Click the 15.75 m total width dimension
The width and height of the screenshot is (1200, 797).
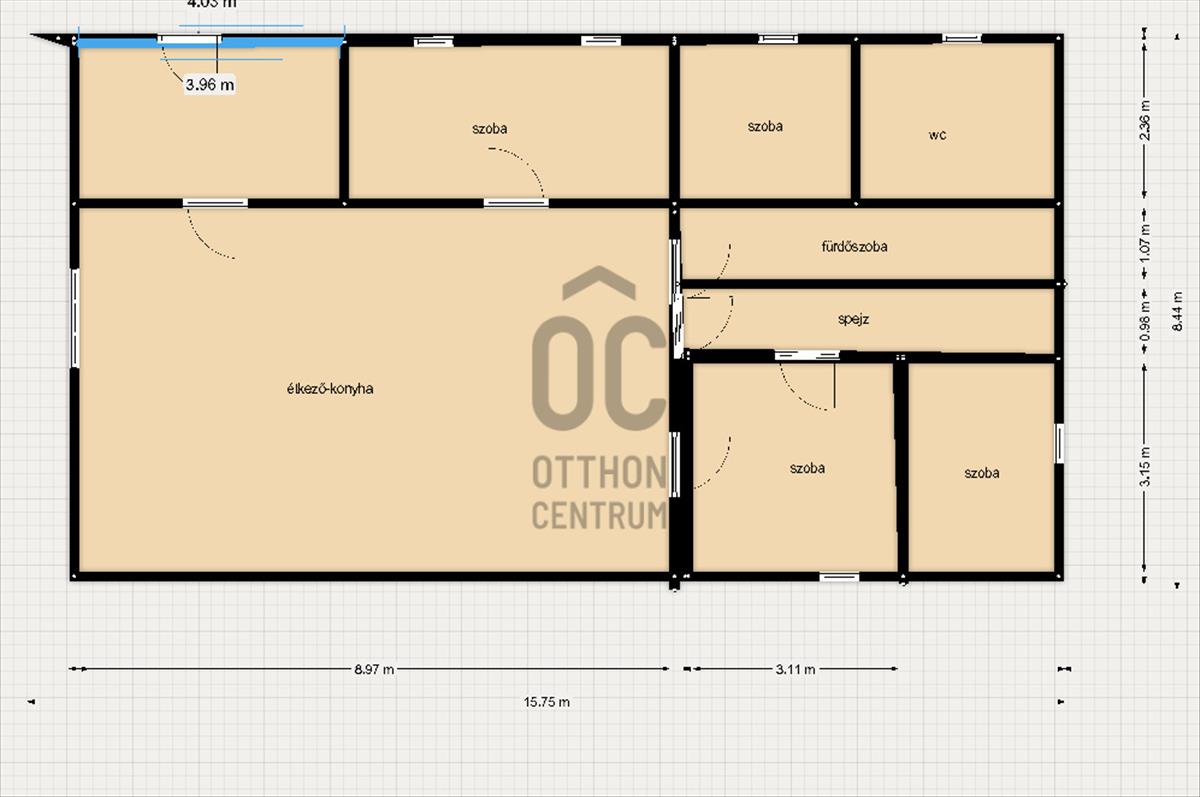click(546, 702)
